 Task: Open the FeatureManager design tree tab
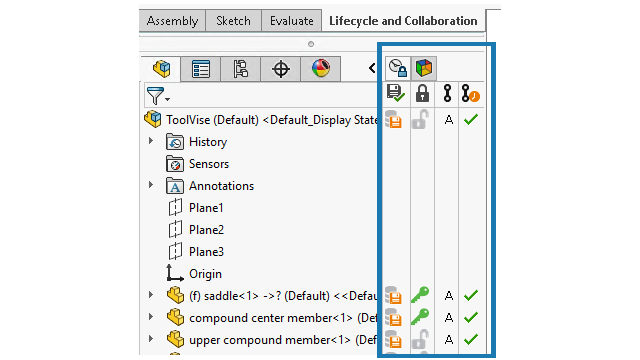[x=161, y=69]
